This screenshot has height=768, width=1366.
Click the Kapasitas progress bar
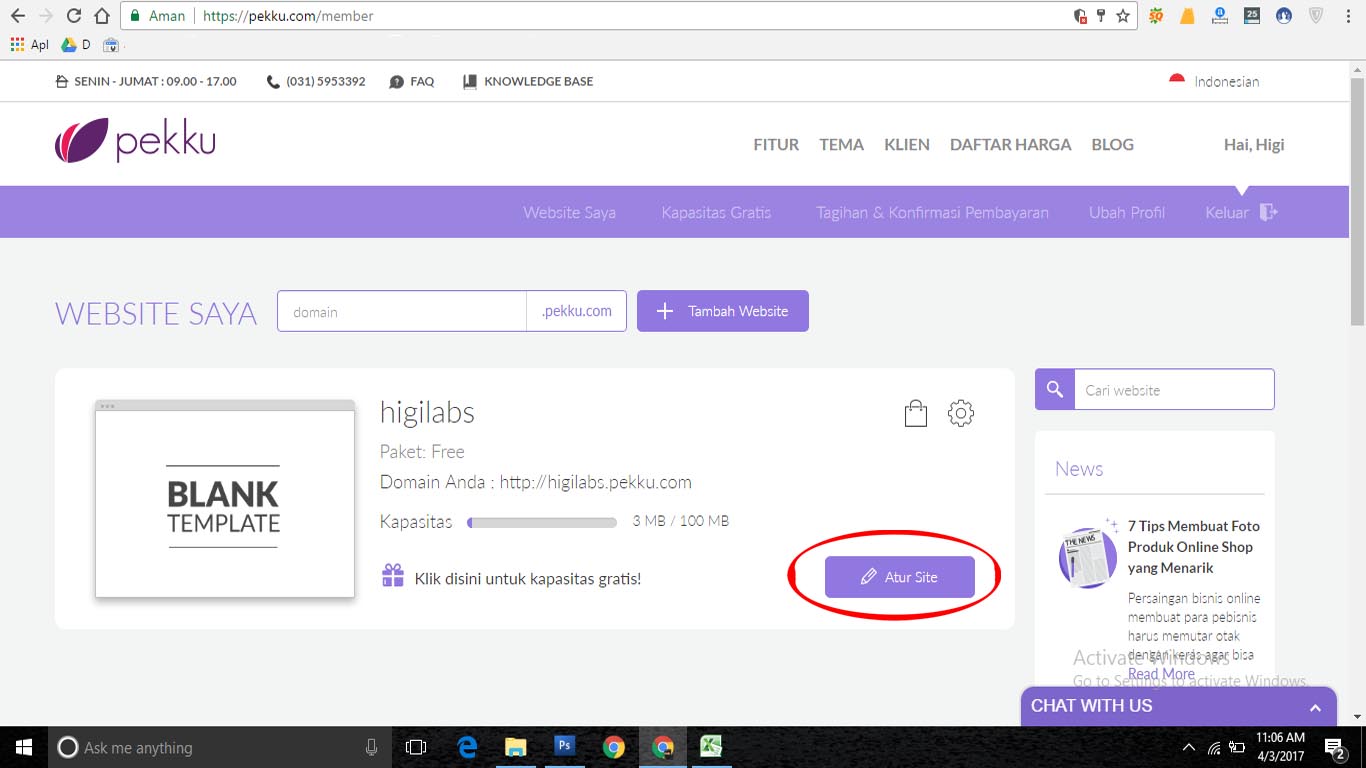pos(542,522)
